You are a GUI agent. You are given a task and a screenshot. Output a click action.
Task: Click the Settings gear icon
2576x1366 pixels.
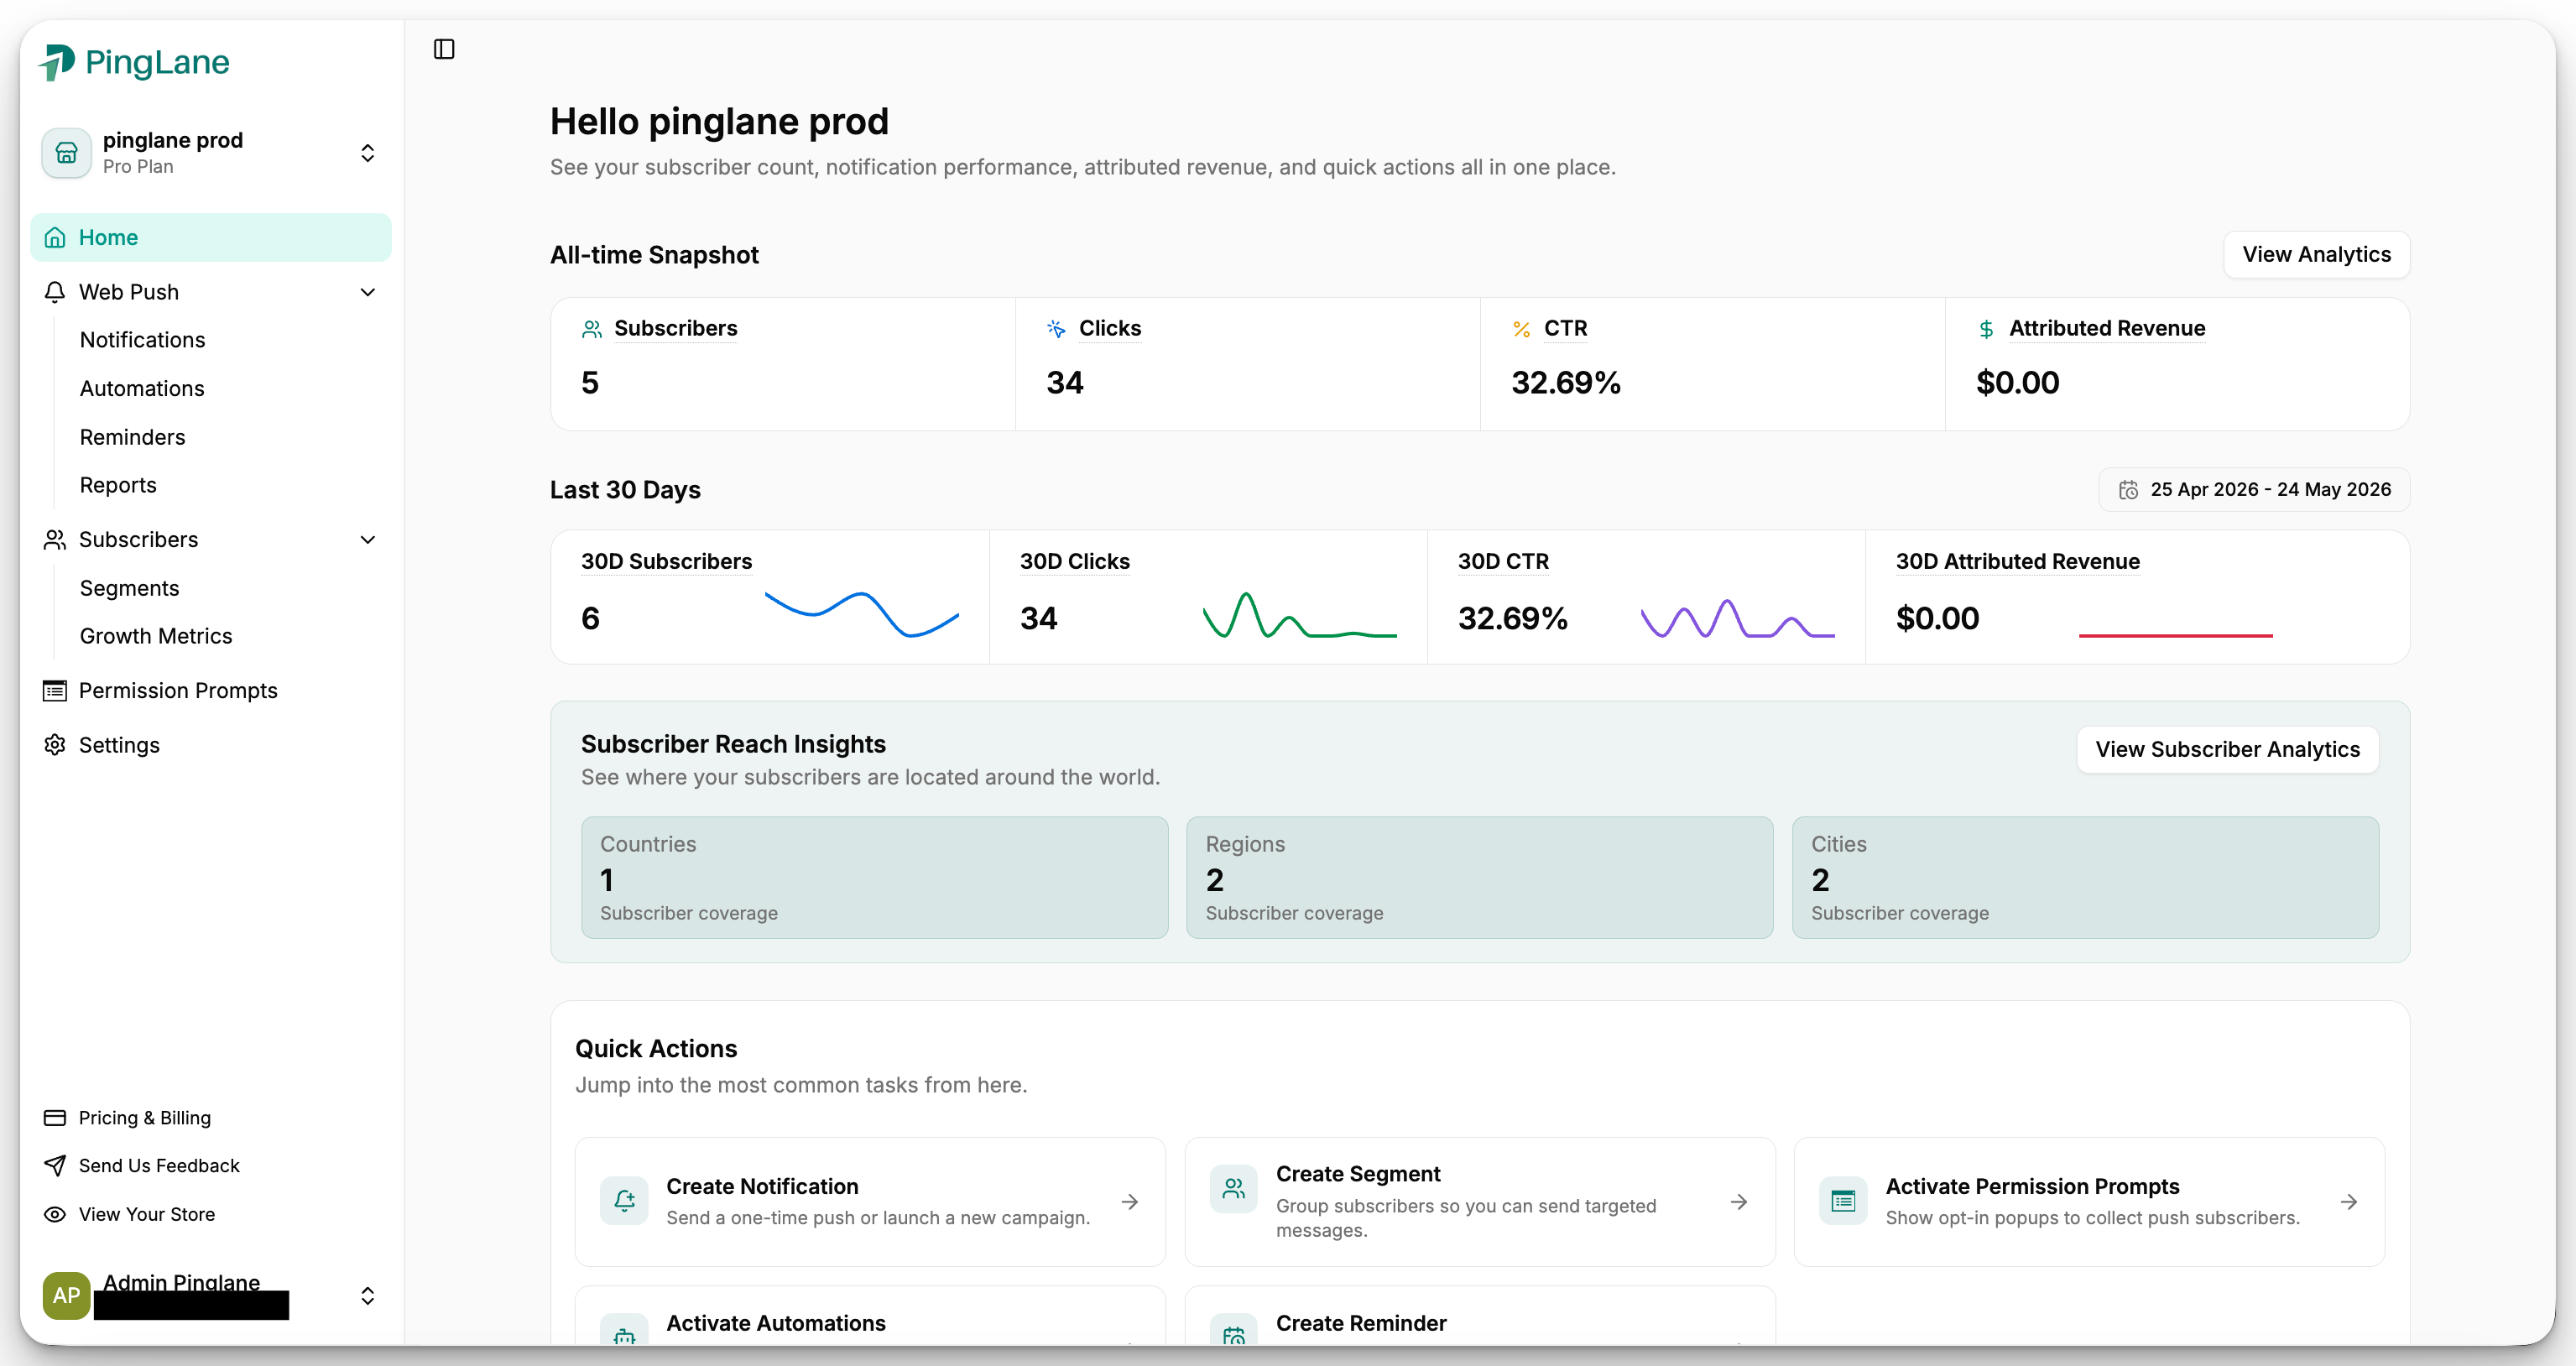(x=55, y=745)
